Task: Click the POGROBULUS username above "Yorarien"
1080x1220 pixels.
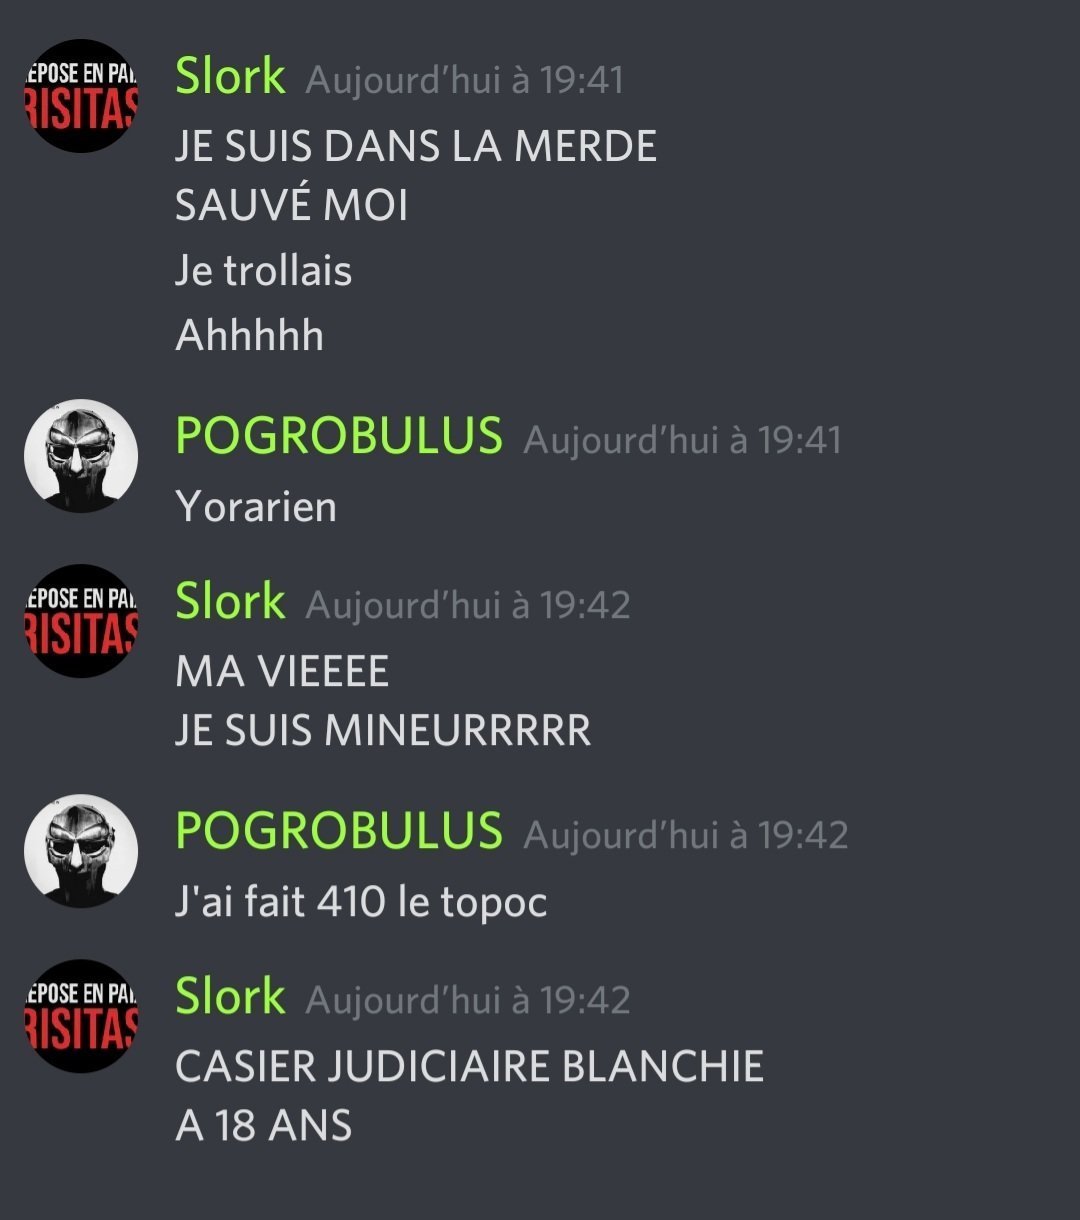Action: [339, 437]
